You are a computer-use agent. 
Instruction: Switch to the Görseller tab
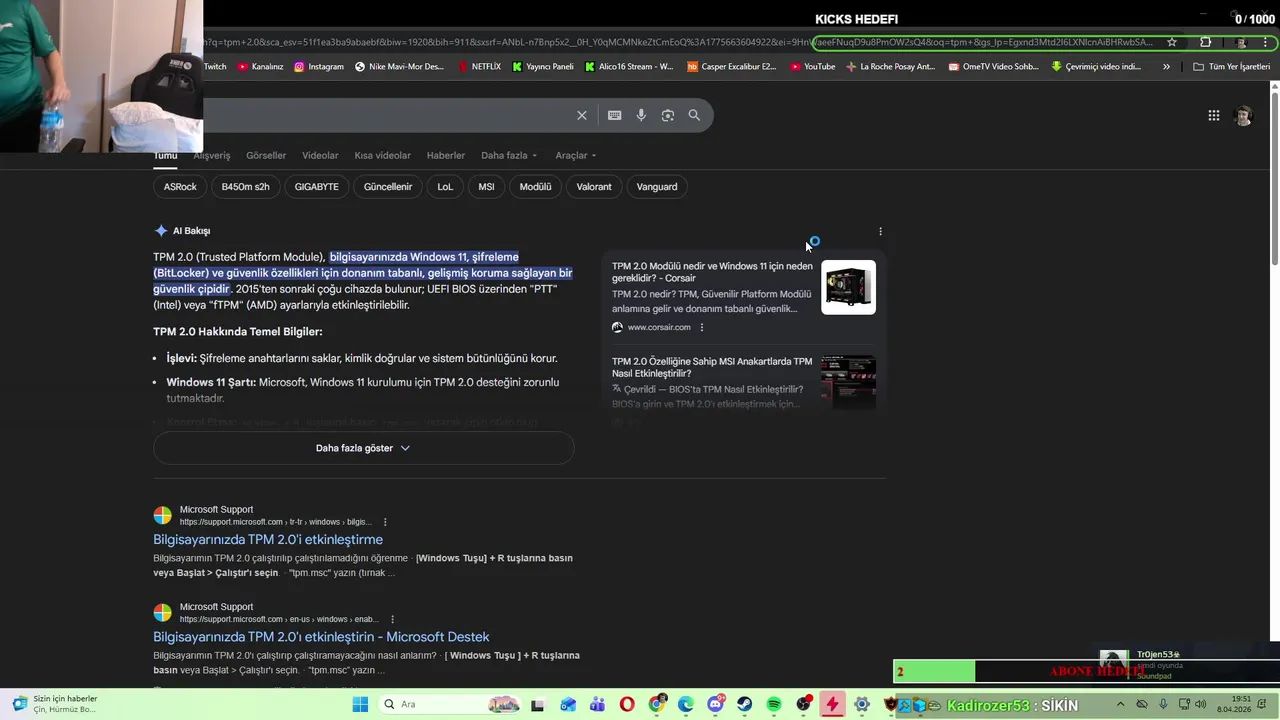point(266,155)
